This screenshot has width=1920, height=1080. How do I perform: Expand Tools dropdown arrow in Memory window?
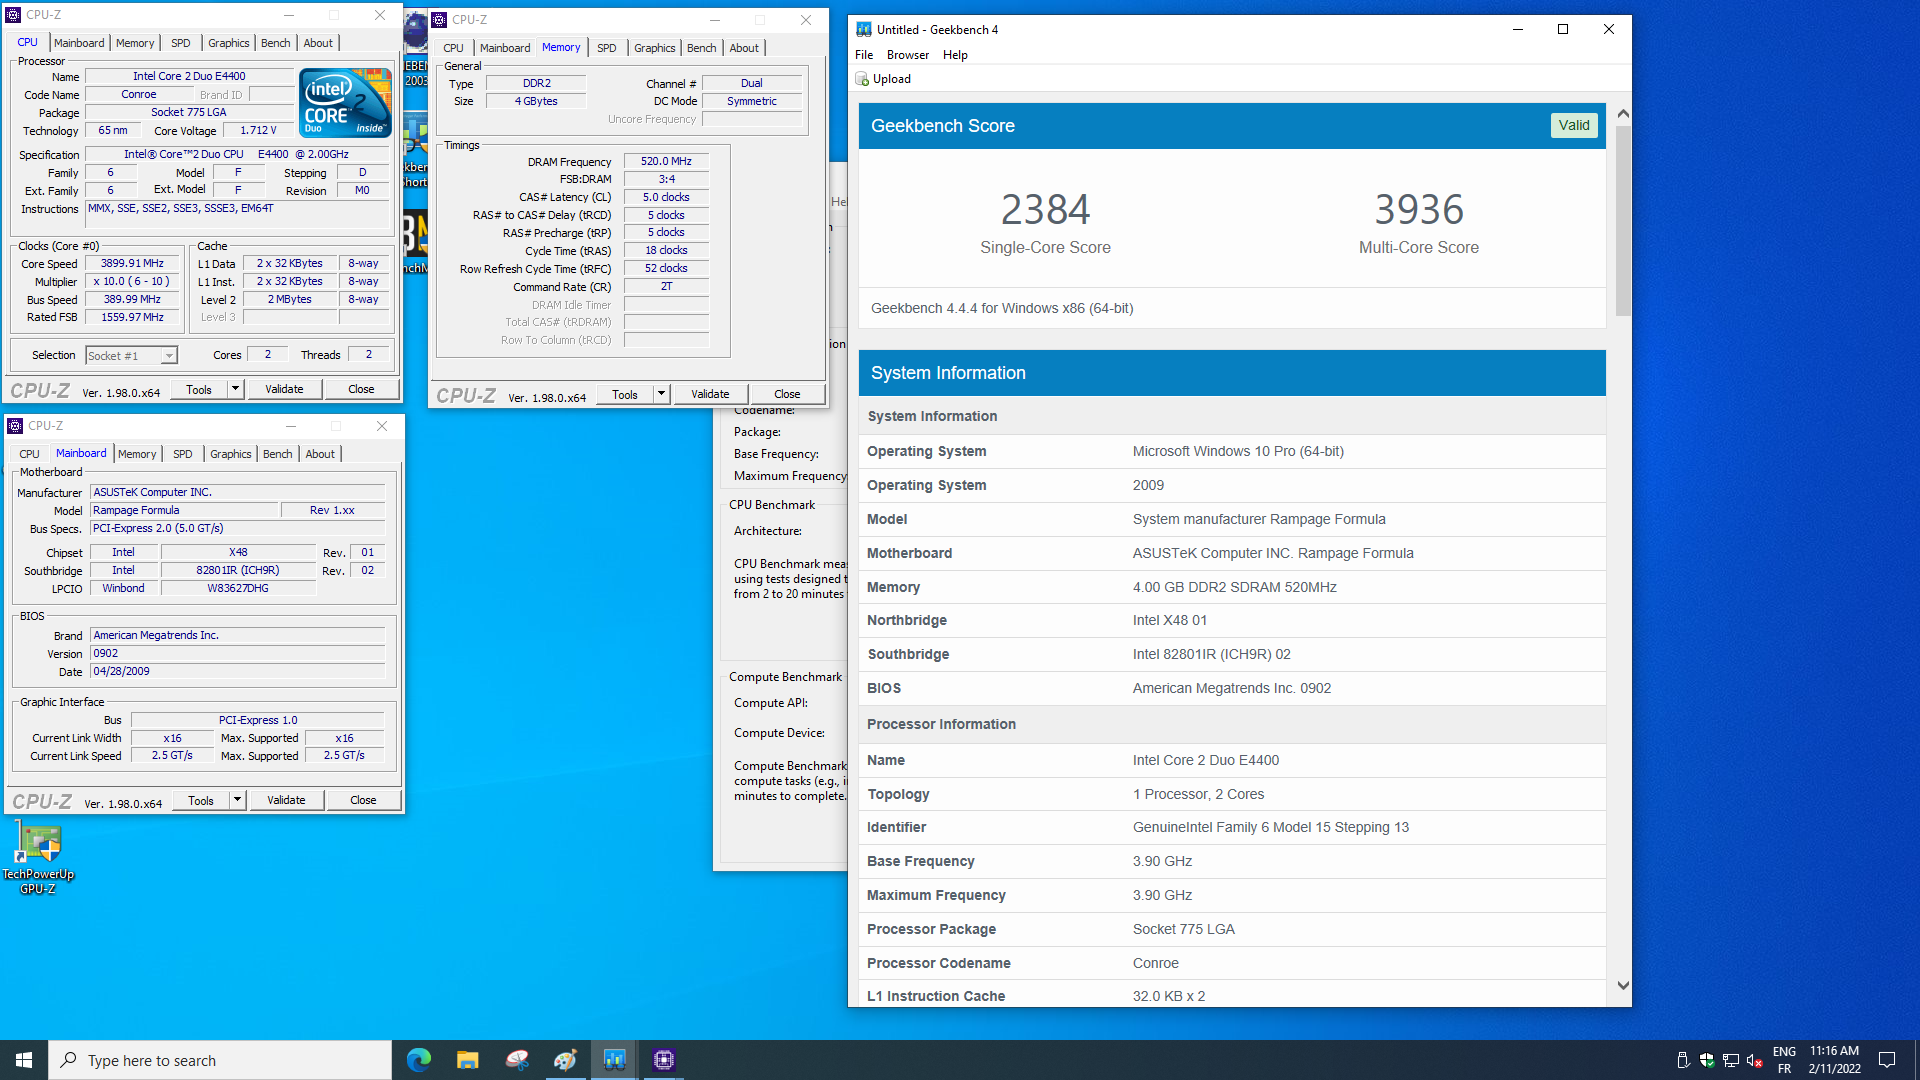[661, 394]
